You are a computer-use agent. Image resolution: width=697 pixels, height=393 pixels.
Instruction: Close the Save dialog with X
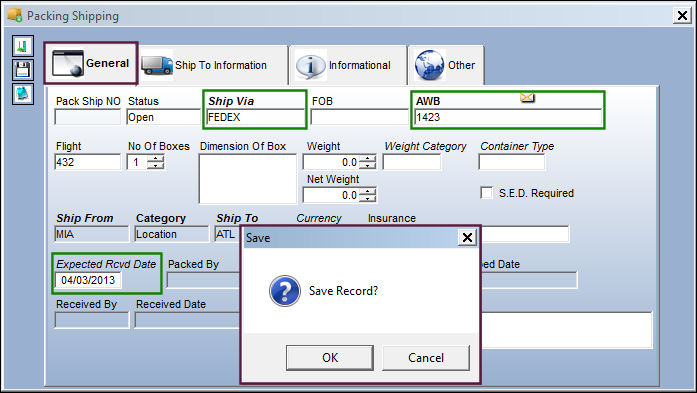[467, 237]
